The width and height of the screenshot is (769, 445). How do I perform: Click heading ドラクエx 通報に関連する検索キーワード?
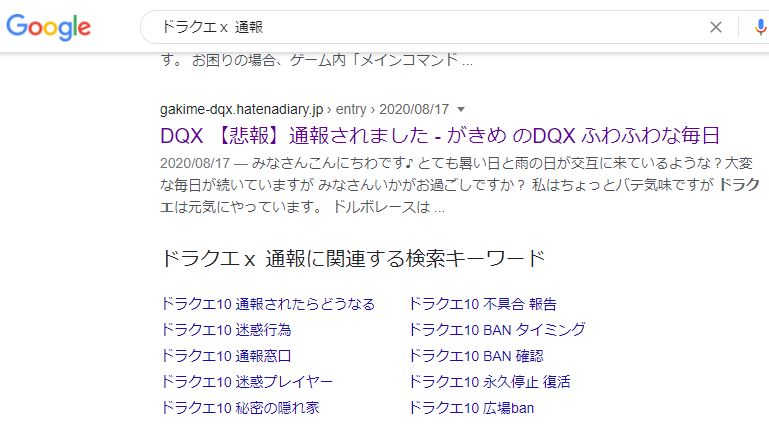point(353,259)
